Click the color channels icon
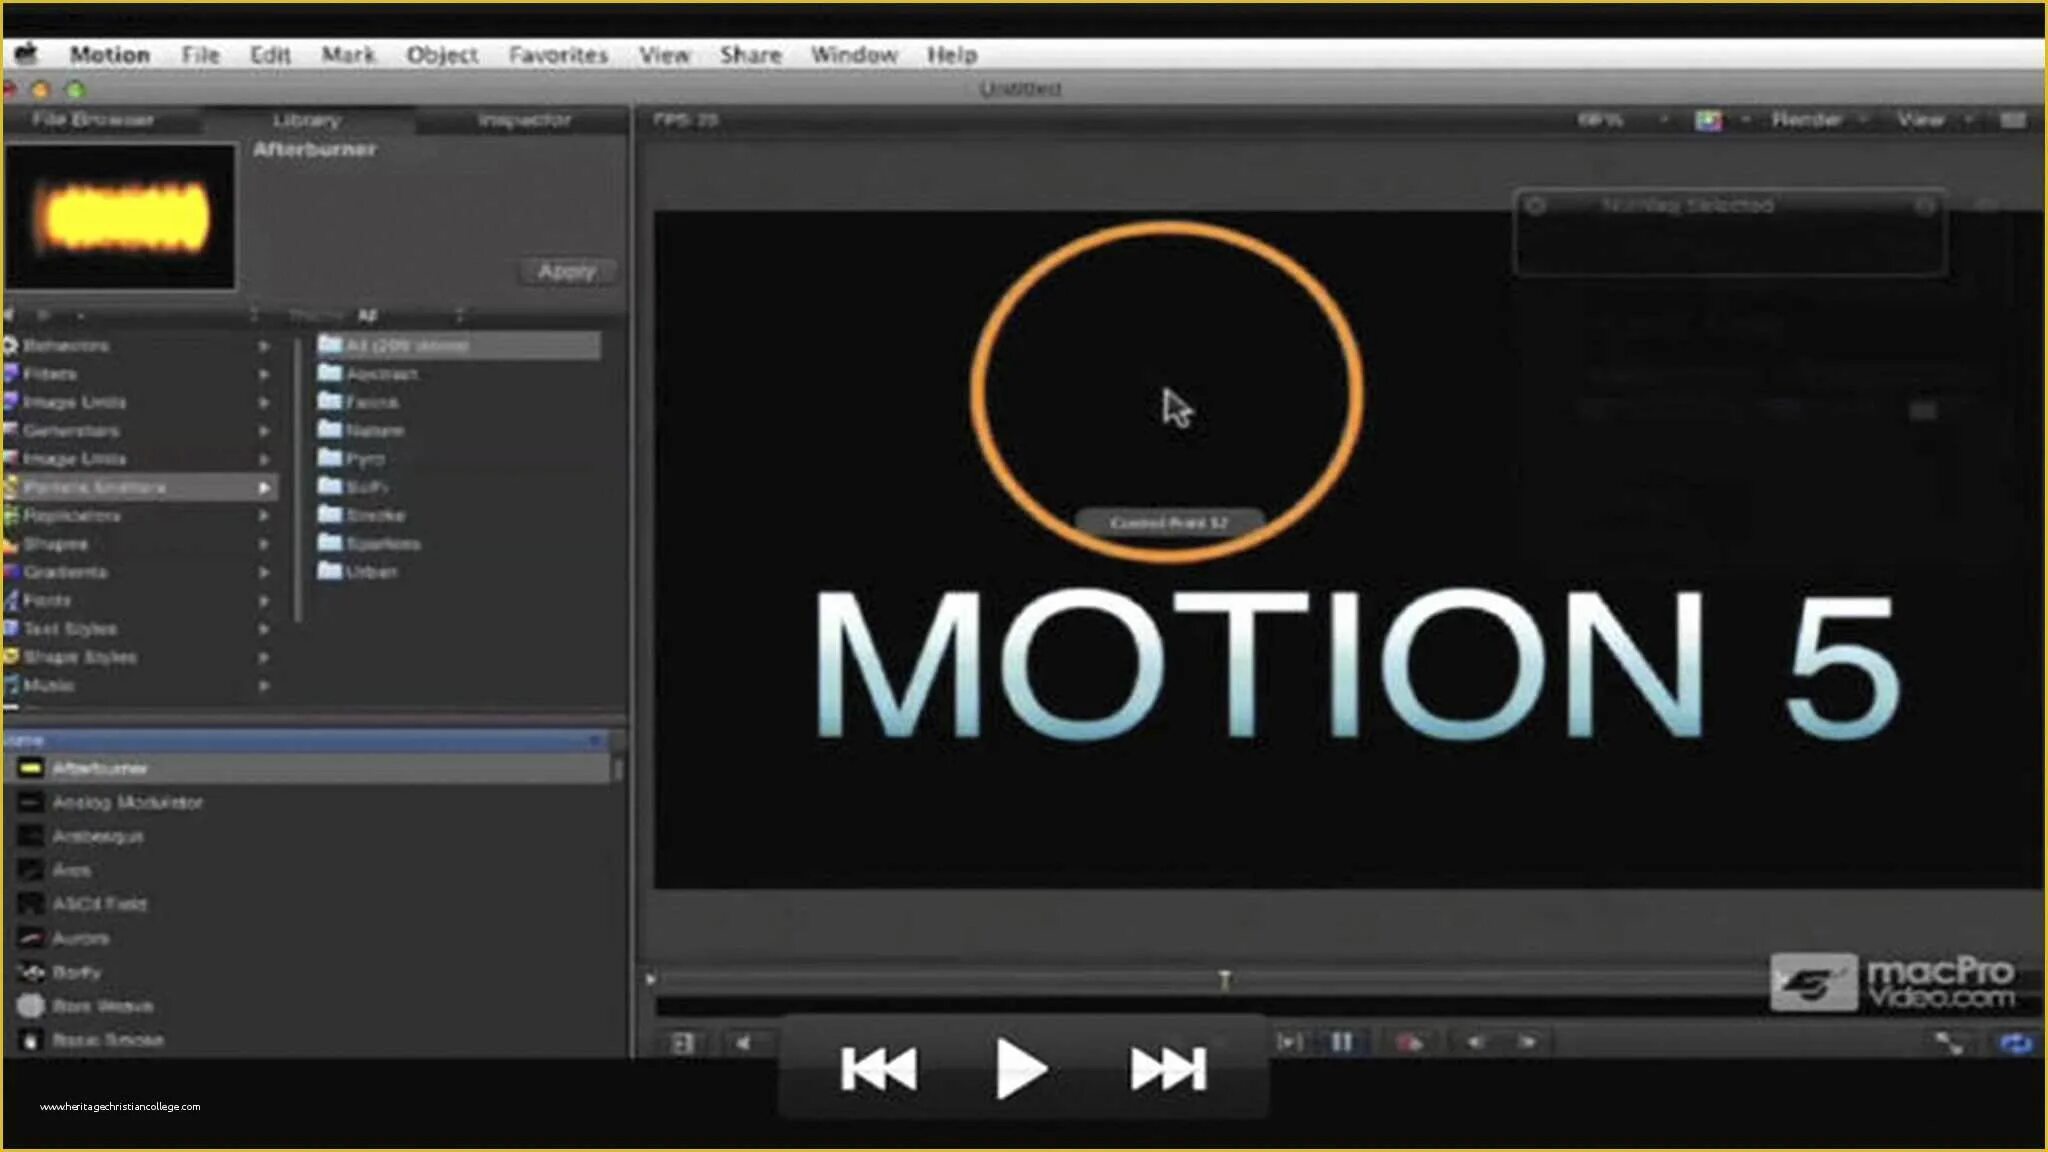 tap(1708, 121)
